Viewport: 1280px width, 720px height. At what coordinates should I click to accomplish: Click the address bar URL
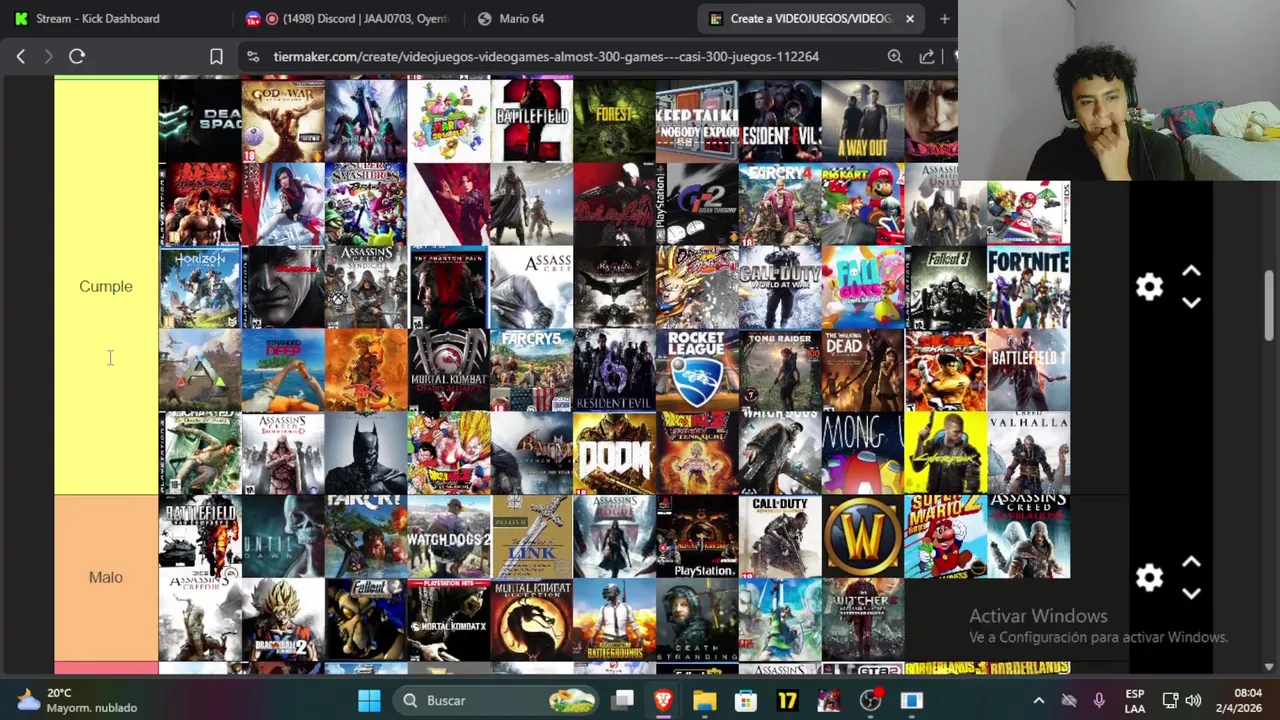pyautogui.click(x=546, y=57)
